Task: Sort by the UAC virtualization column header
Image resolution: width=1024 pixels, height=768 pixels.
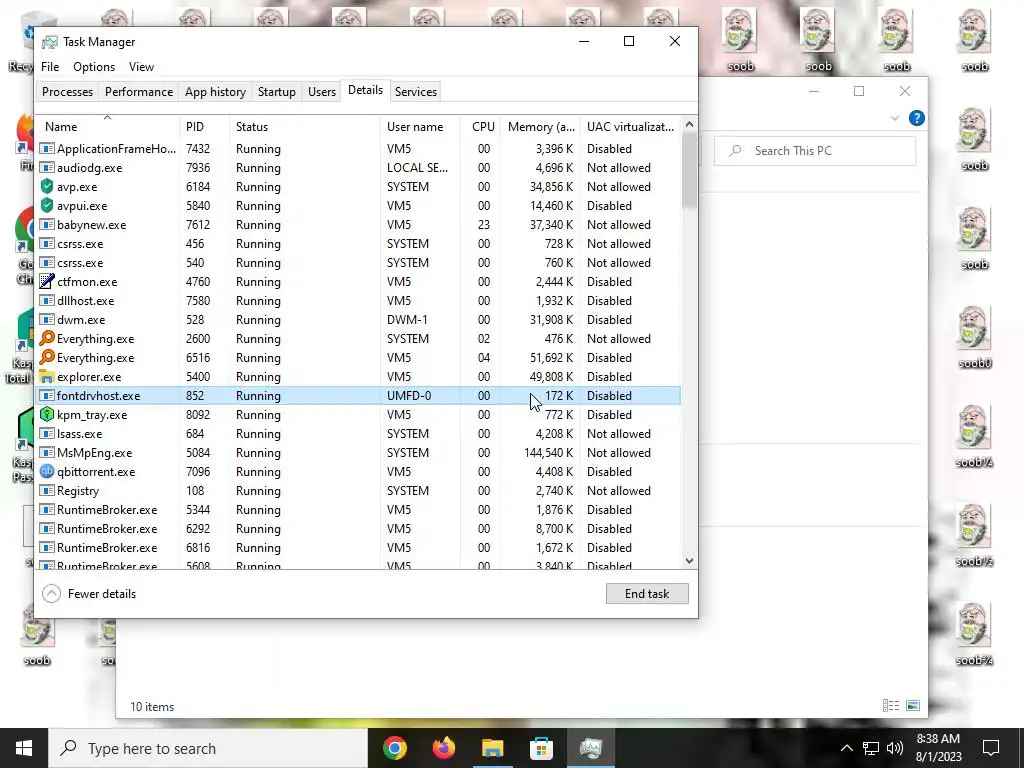Action: [630, 127]
